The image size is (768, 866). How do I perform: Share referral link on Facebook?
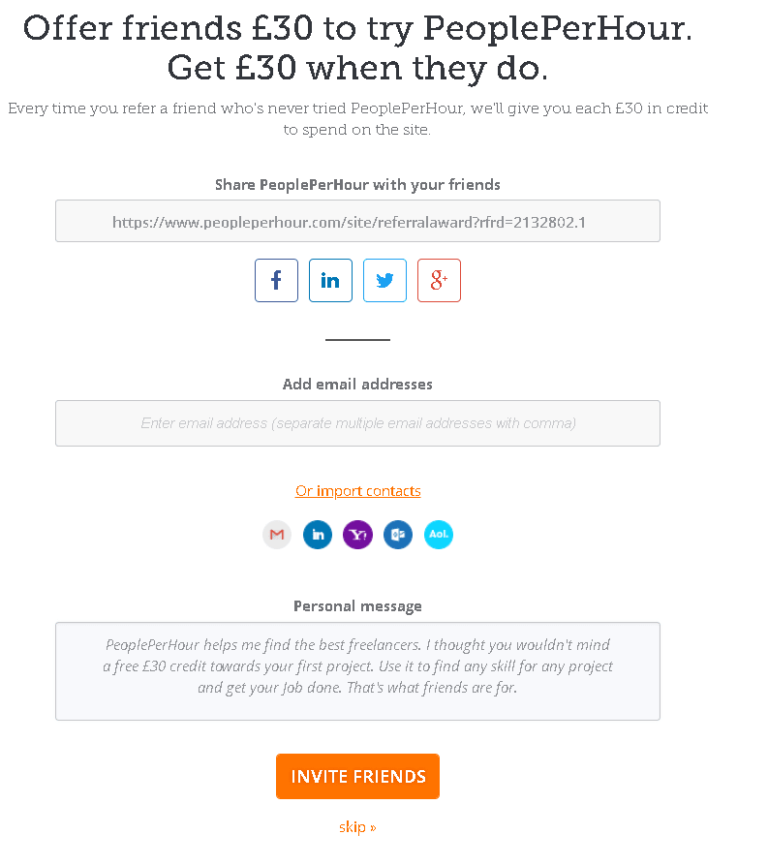coord(276,281)
